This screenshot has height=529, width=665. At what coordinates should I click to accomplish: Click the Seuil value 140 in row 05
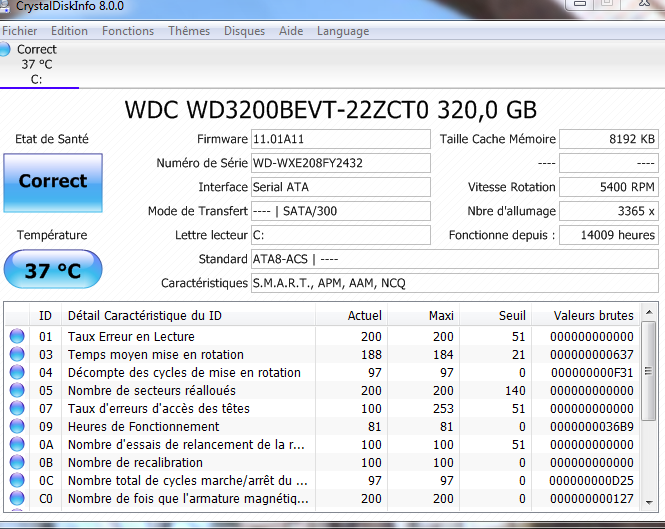[x=515, y=390]
